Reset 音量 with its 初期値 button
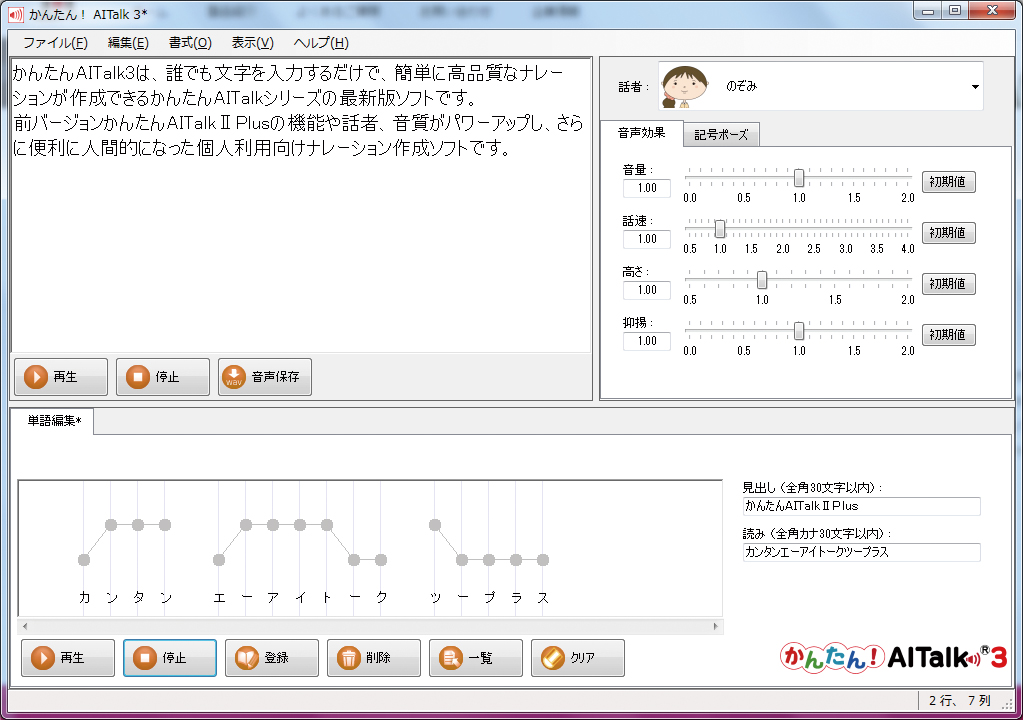1023x720 pixels. tap(948, 182)
